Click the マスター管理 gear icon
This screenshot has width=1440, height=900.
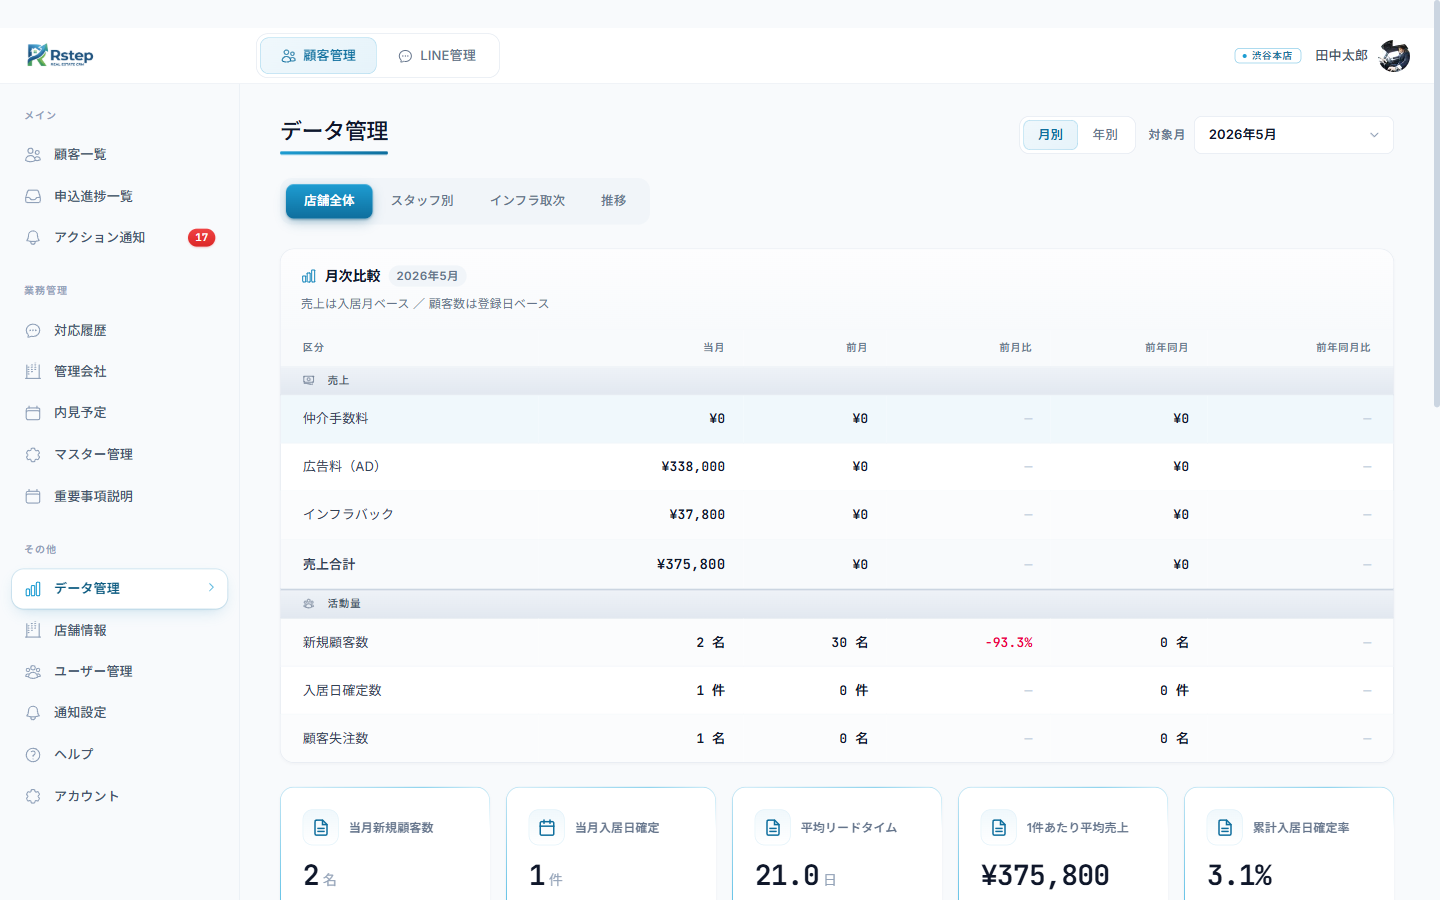pos(33,455)
